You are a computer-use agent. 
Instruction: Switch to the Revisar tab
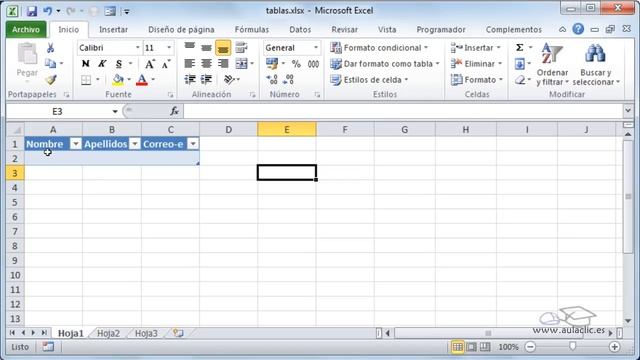pos(344,29)
